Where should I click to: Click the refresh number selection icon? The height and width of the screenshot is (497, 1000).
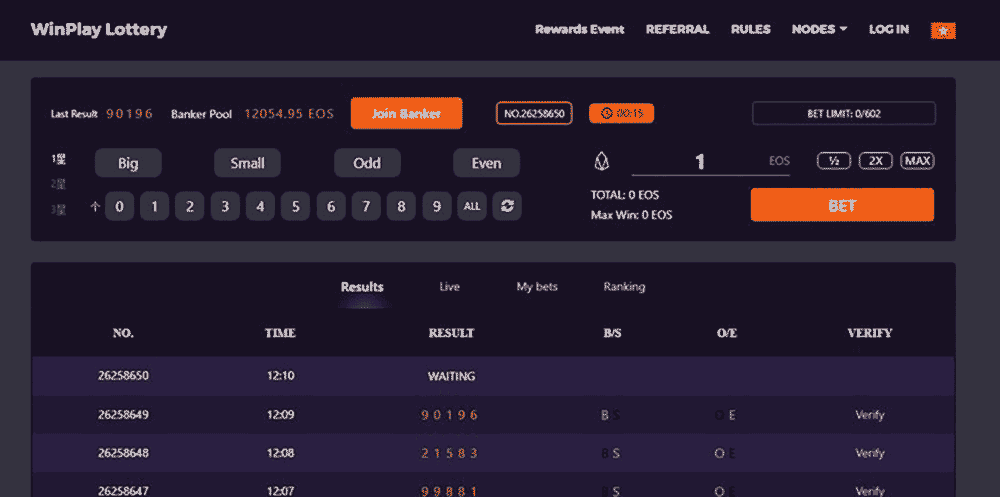507,206
